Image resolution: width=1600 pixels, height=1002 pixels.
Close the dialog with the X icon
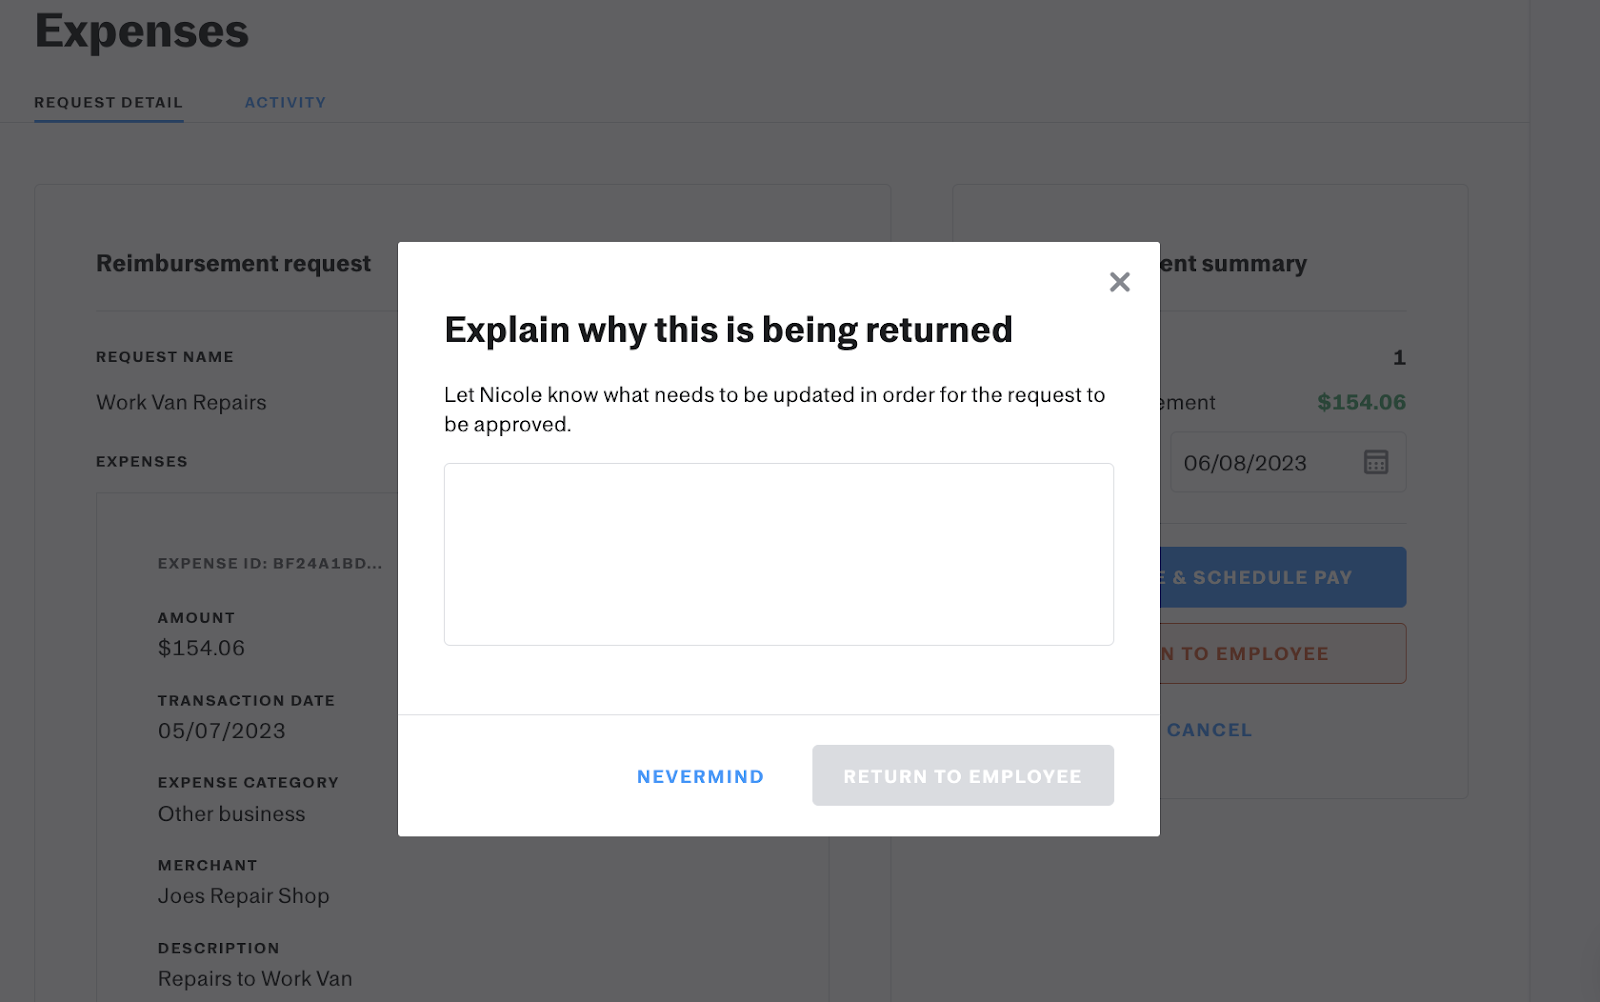[x=1119, y=282]
